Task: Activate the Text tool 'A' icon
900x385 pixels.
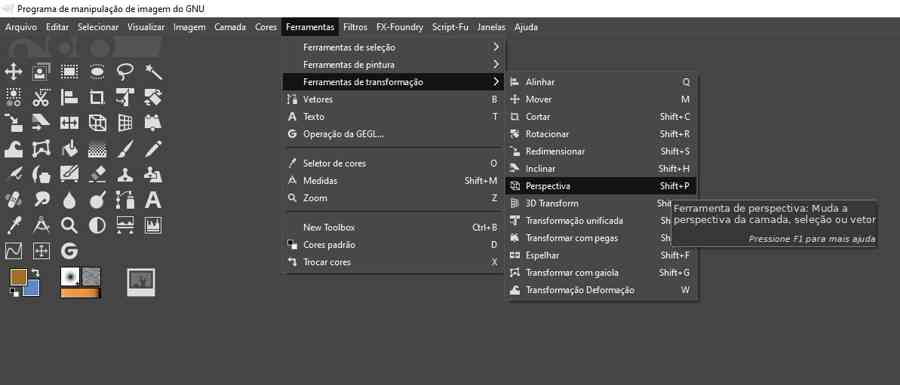Action: pyautogui.click(x=153, y=200)
